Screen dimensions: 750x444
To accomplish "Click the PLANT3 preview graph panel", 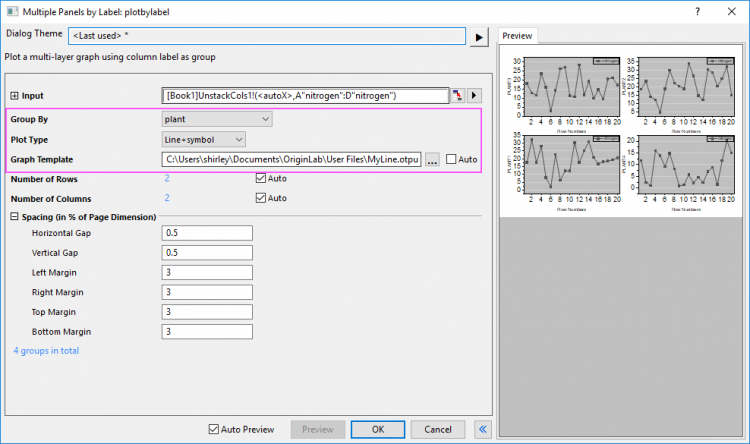I will coord(572,87).
